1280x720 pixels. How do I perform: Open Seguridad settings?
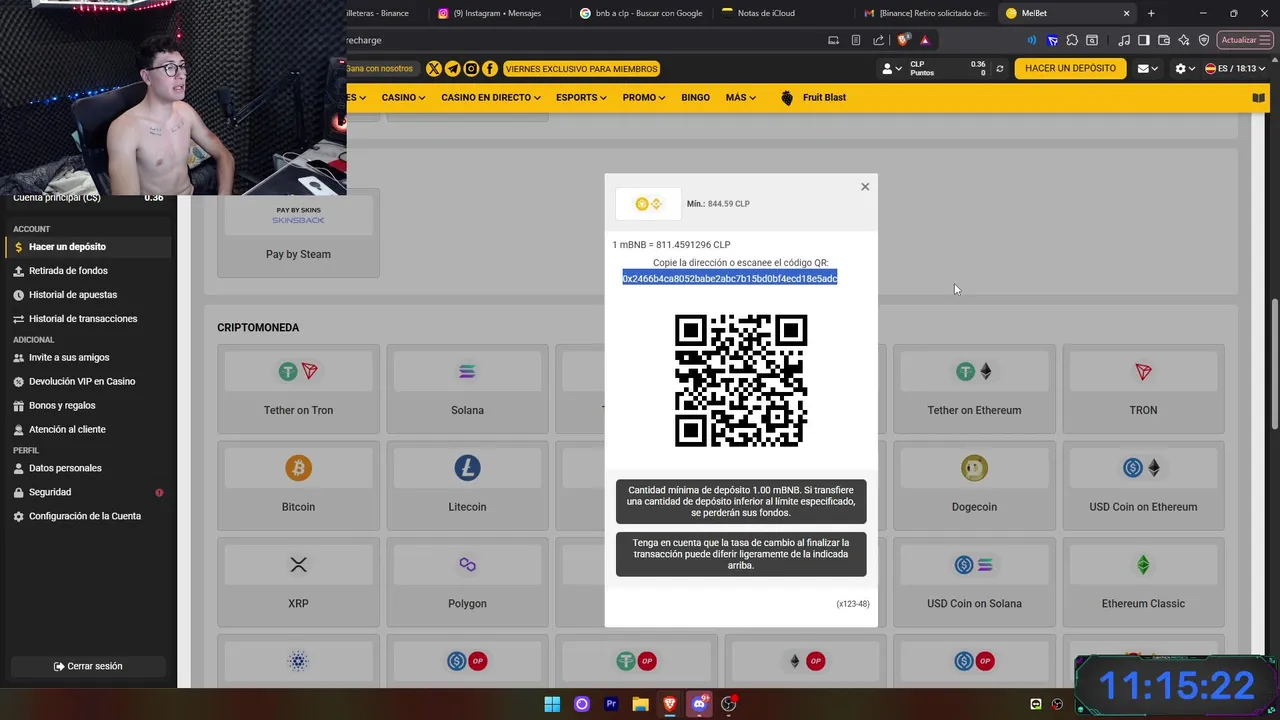pos(88,492)
